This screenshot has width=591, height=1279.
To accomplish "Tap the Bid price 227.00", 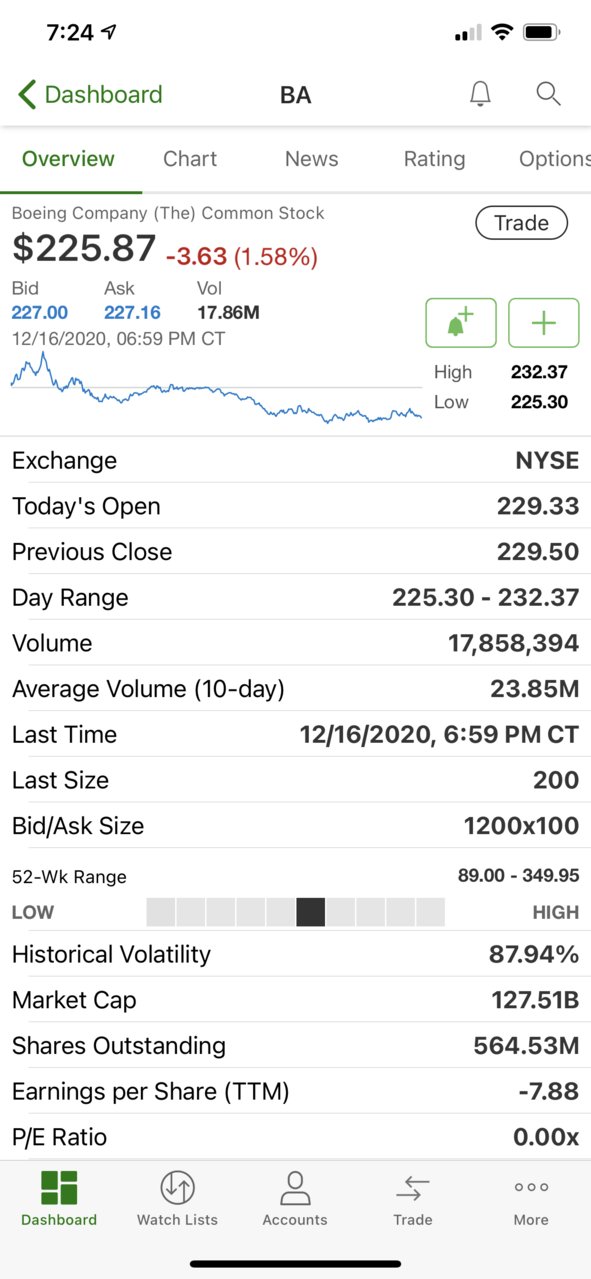I will (40, 313).
